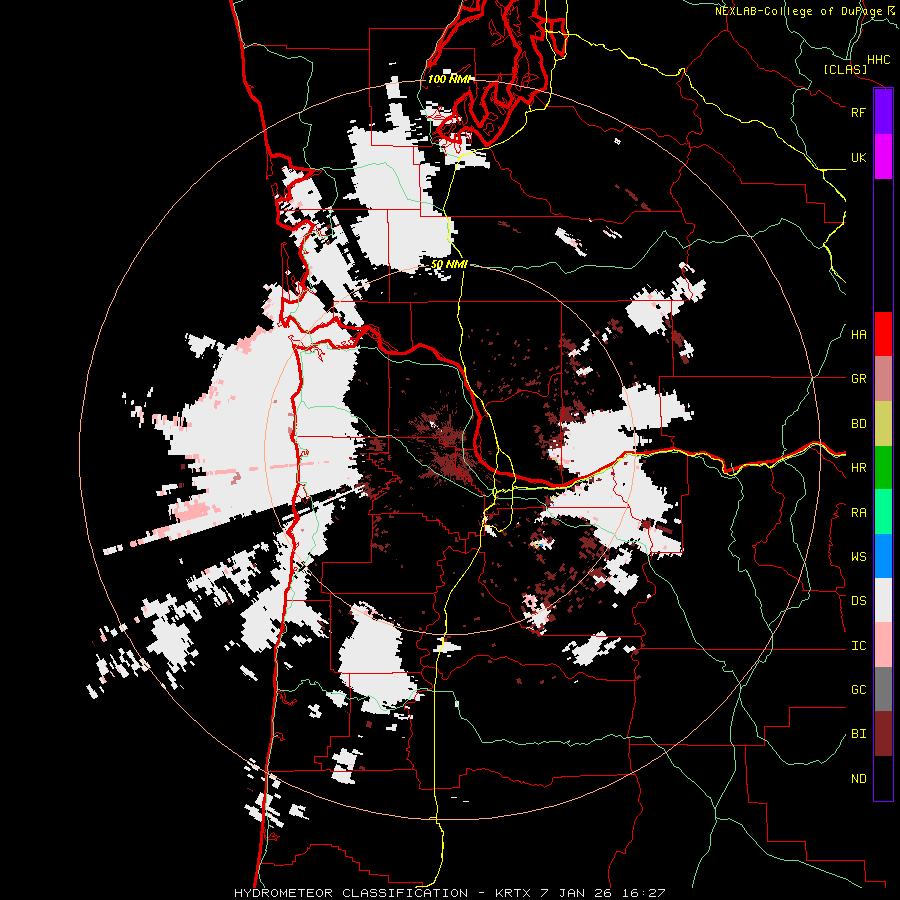Click the magenta UK legend color swatch

tap(883, 156)
